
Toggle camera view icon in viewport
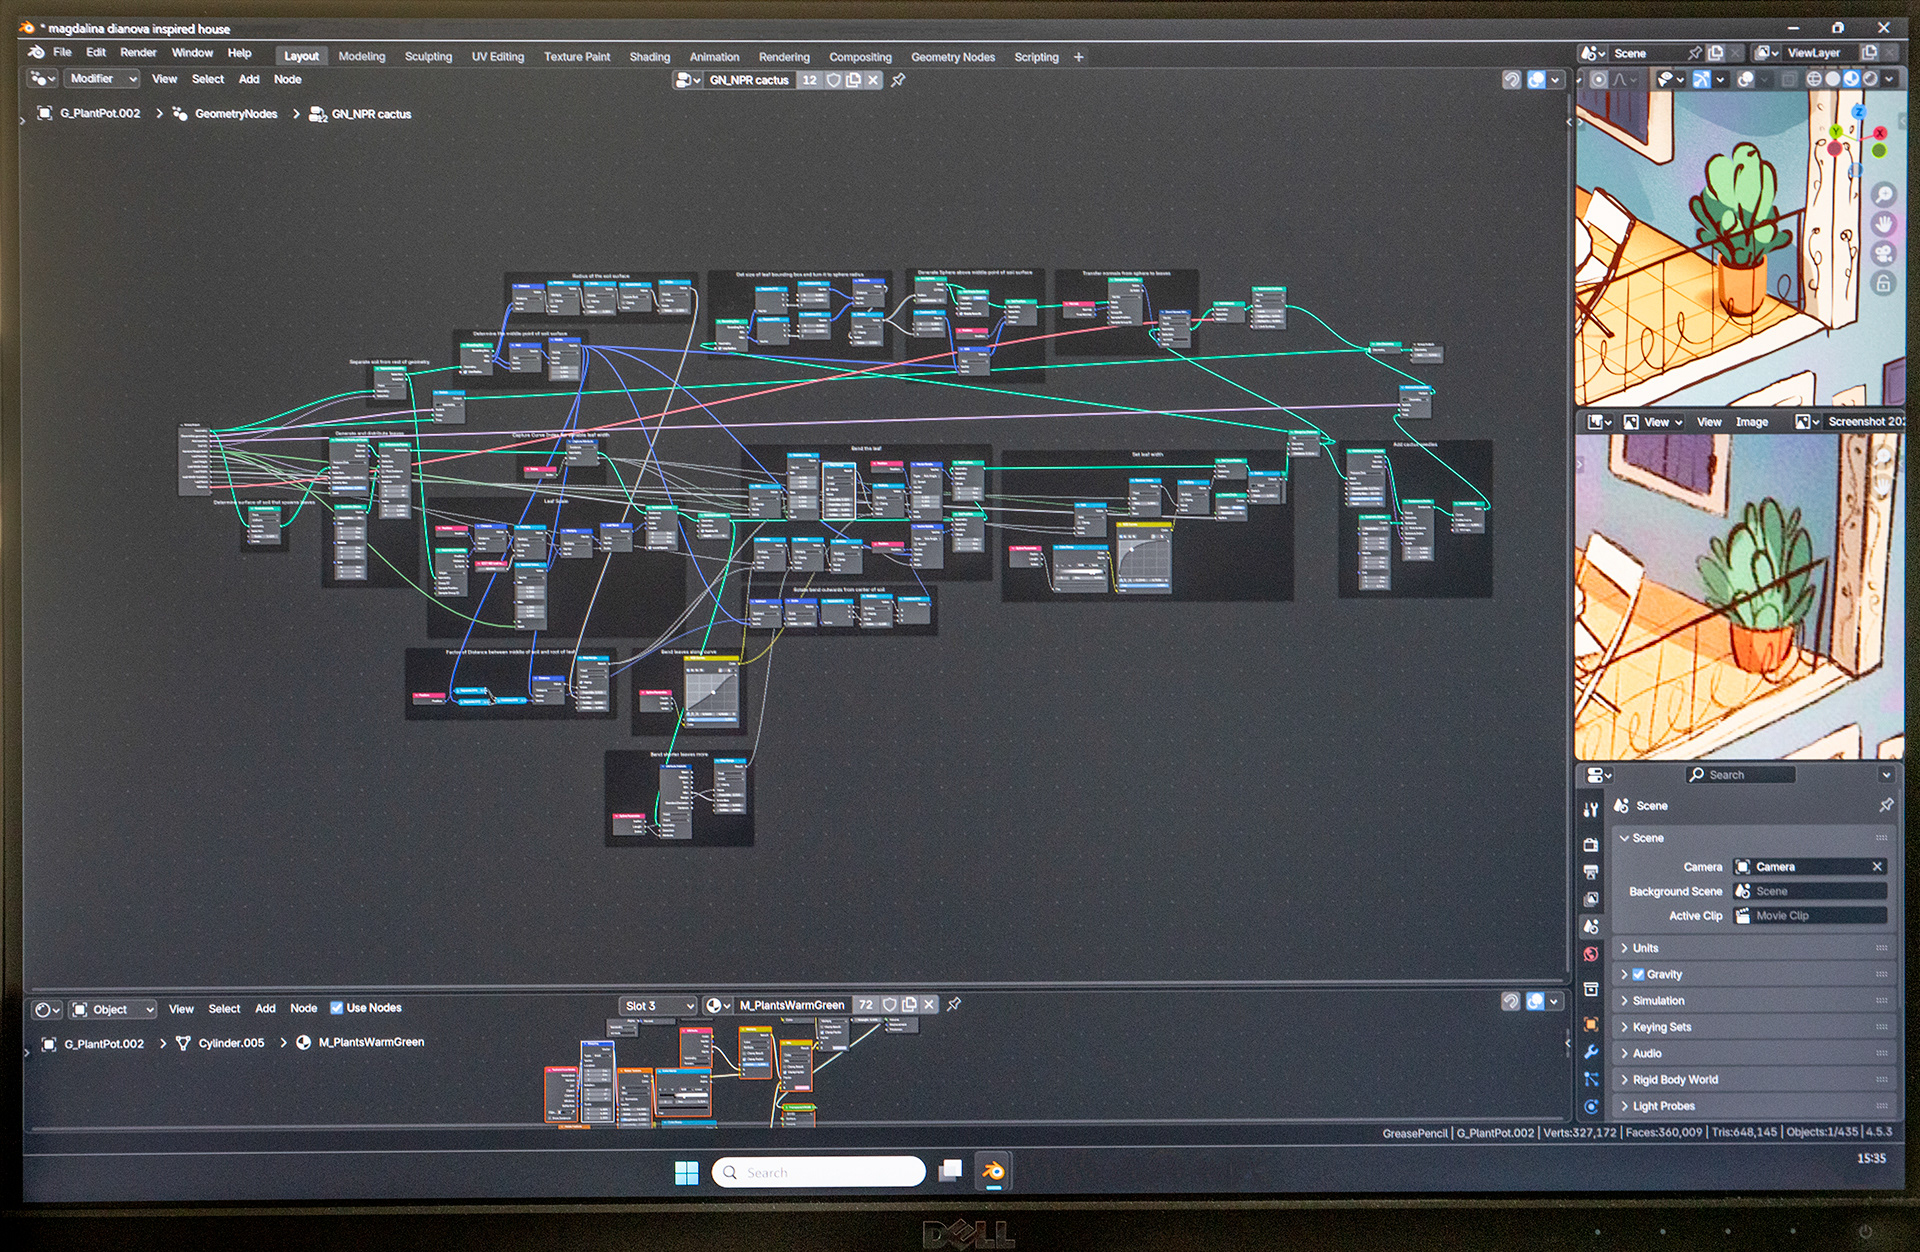(x=1884, y=254)
